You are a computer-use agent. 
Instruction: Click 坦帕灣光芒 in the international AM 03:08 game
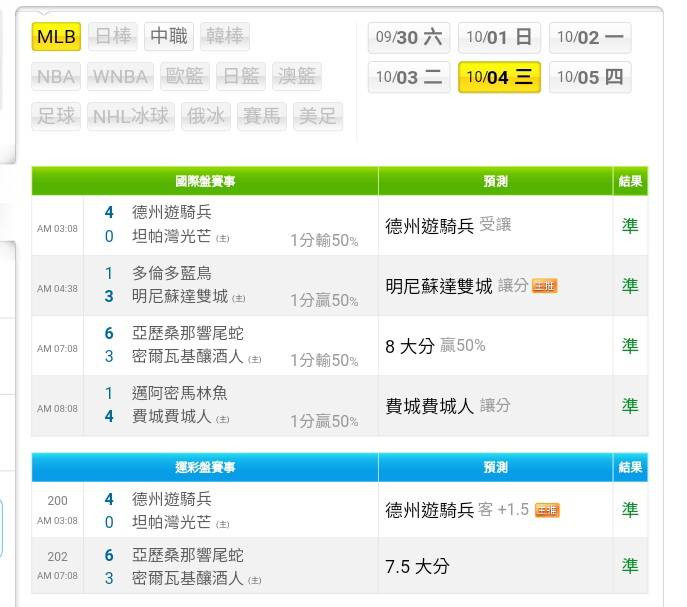coord(172,237)
